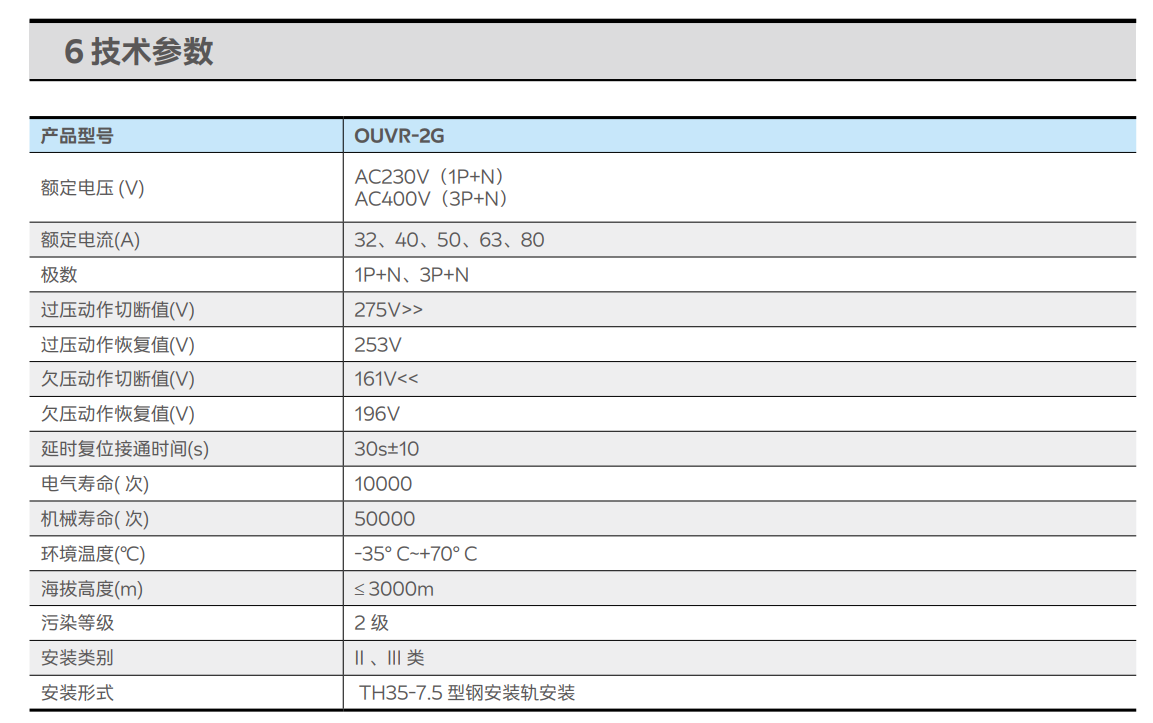Click the undervoltage cutoff value '161V<<'
The height and width of the screenshot is (723, 1153).
coord(386,379)
